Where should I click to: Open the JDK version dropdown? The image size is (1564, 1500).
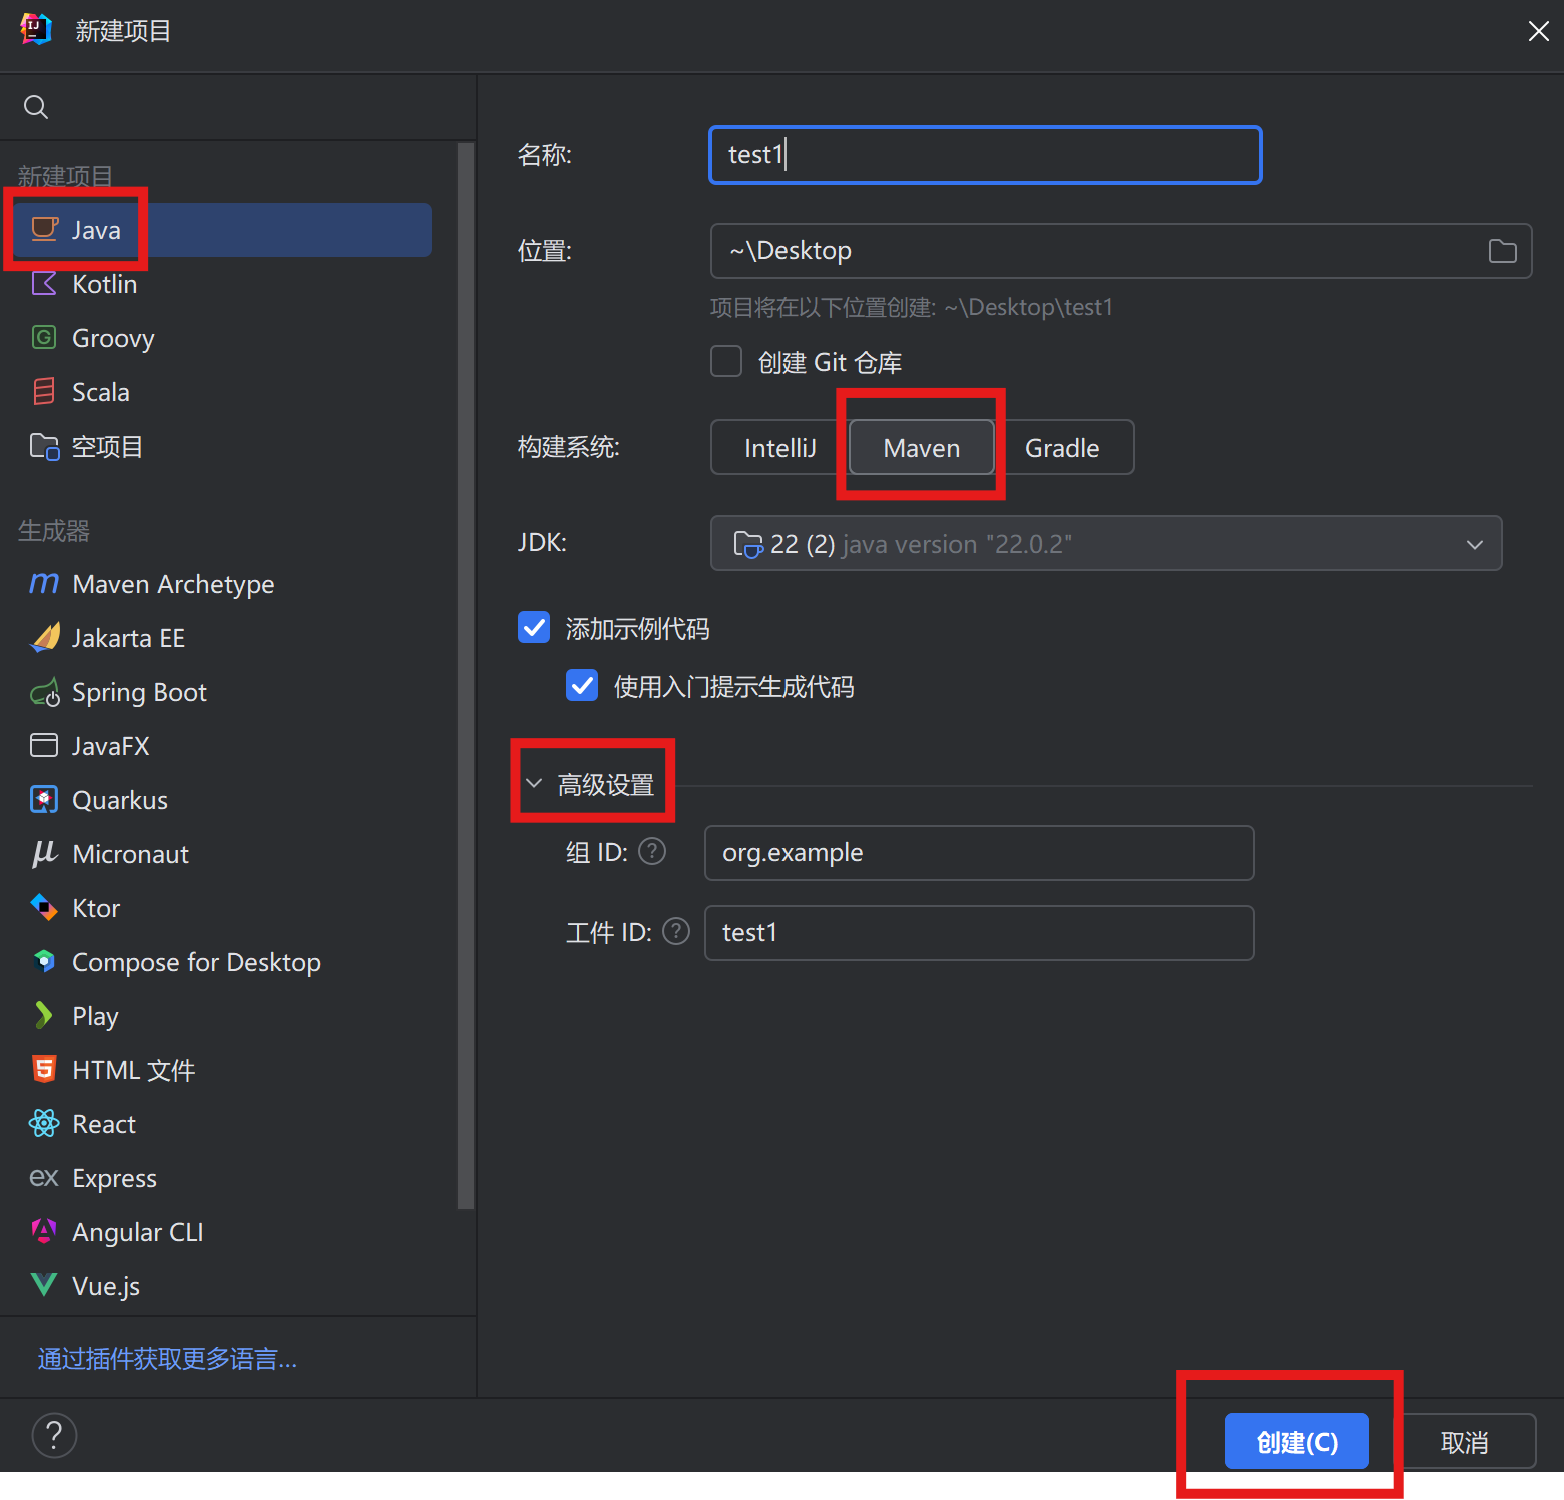1106,543
